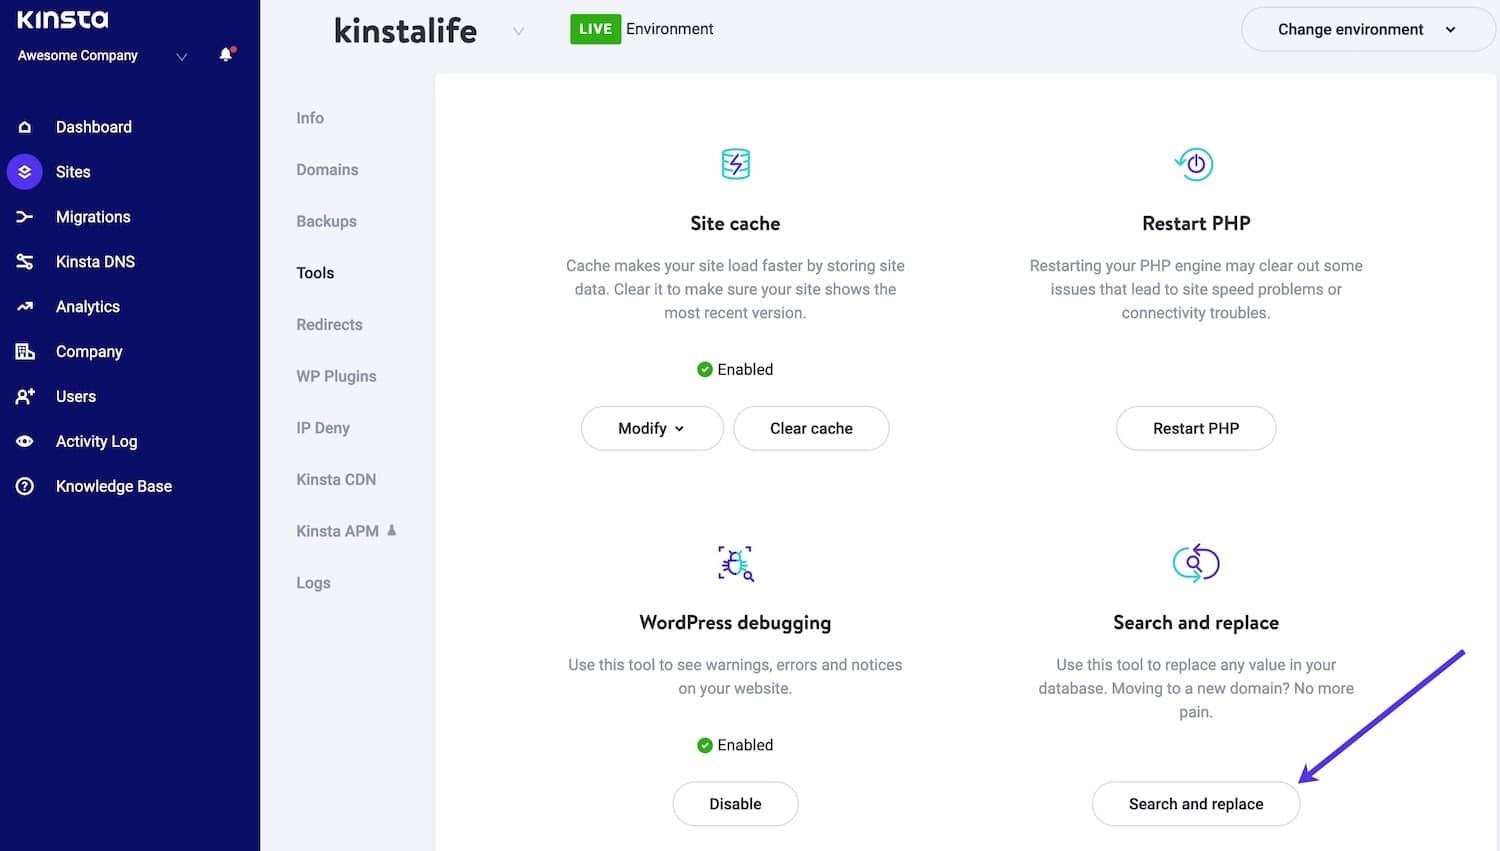Open Migrations page
The height and width of the screenshot is (851, 1500).
pos(93,217)
